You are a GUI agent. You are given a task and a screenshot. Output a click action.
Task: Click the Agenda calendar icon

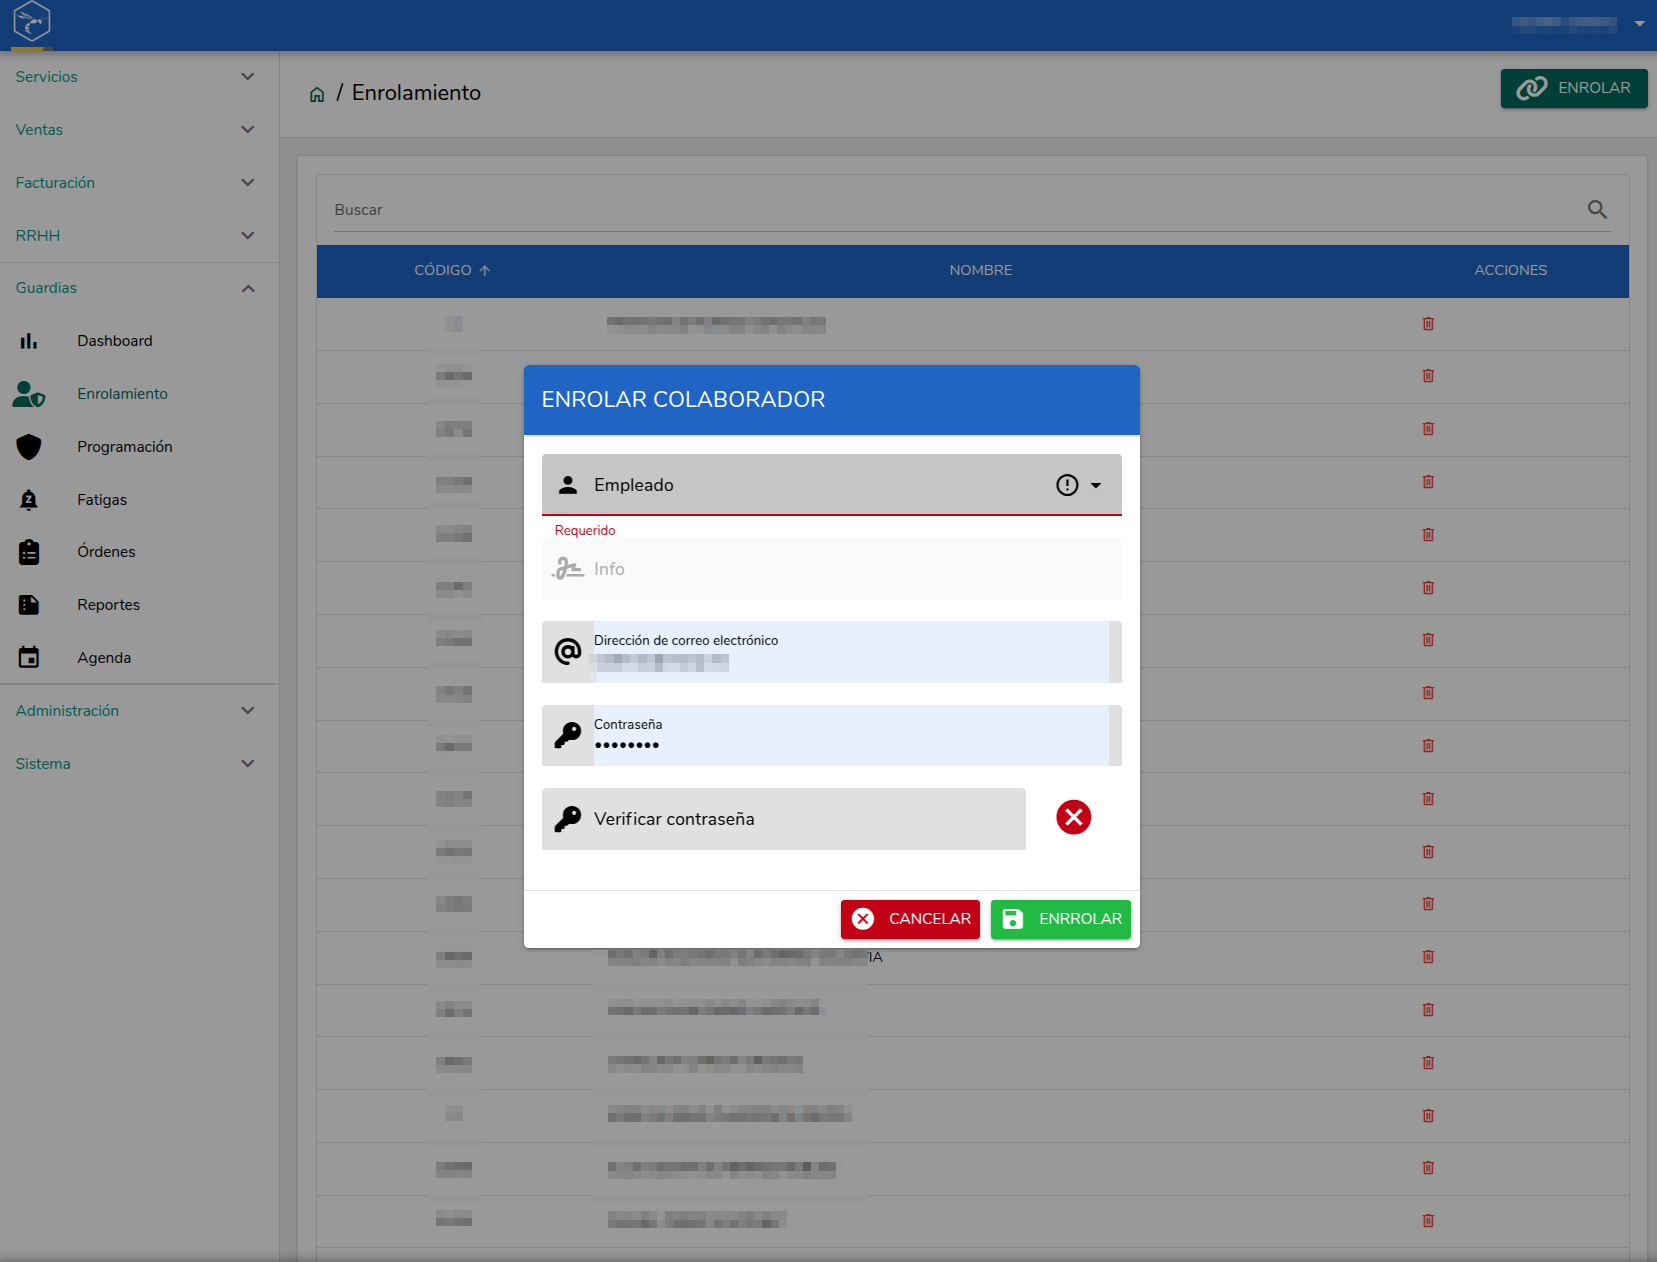click(29, 657)
